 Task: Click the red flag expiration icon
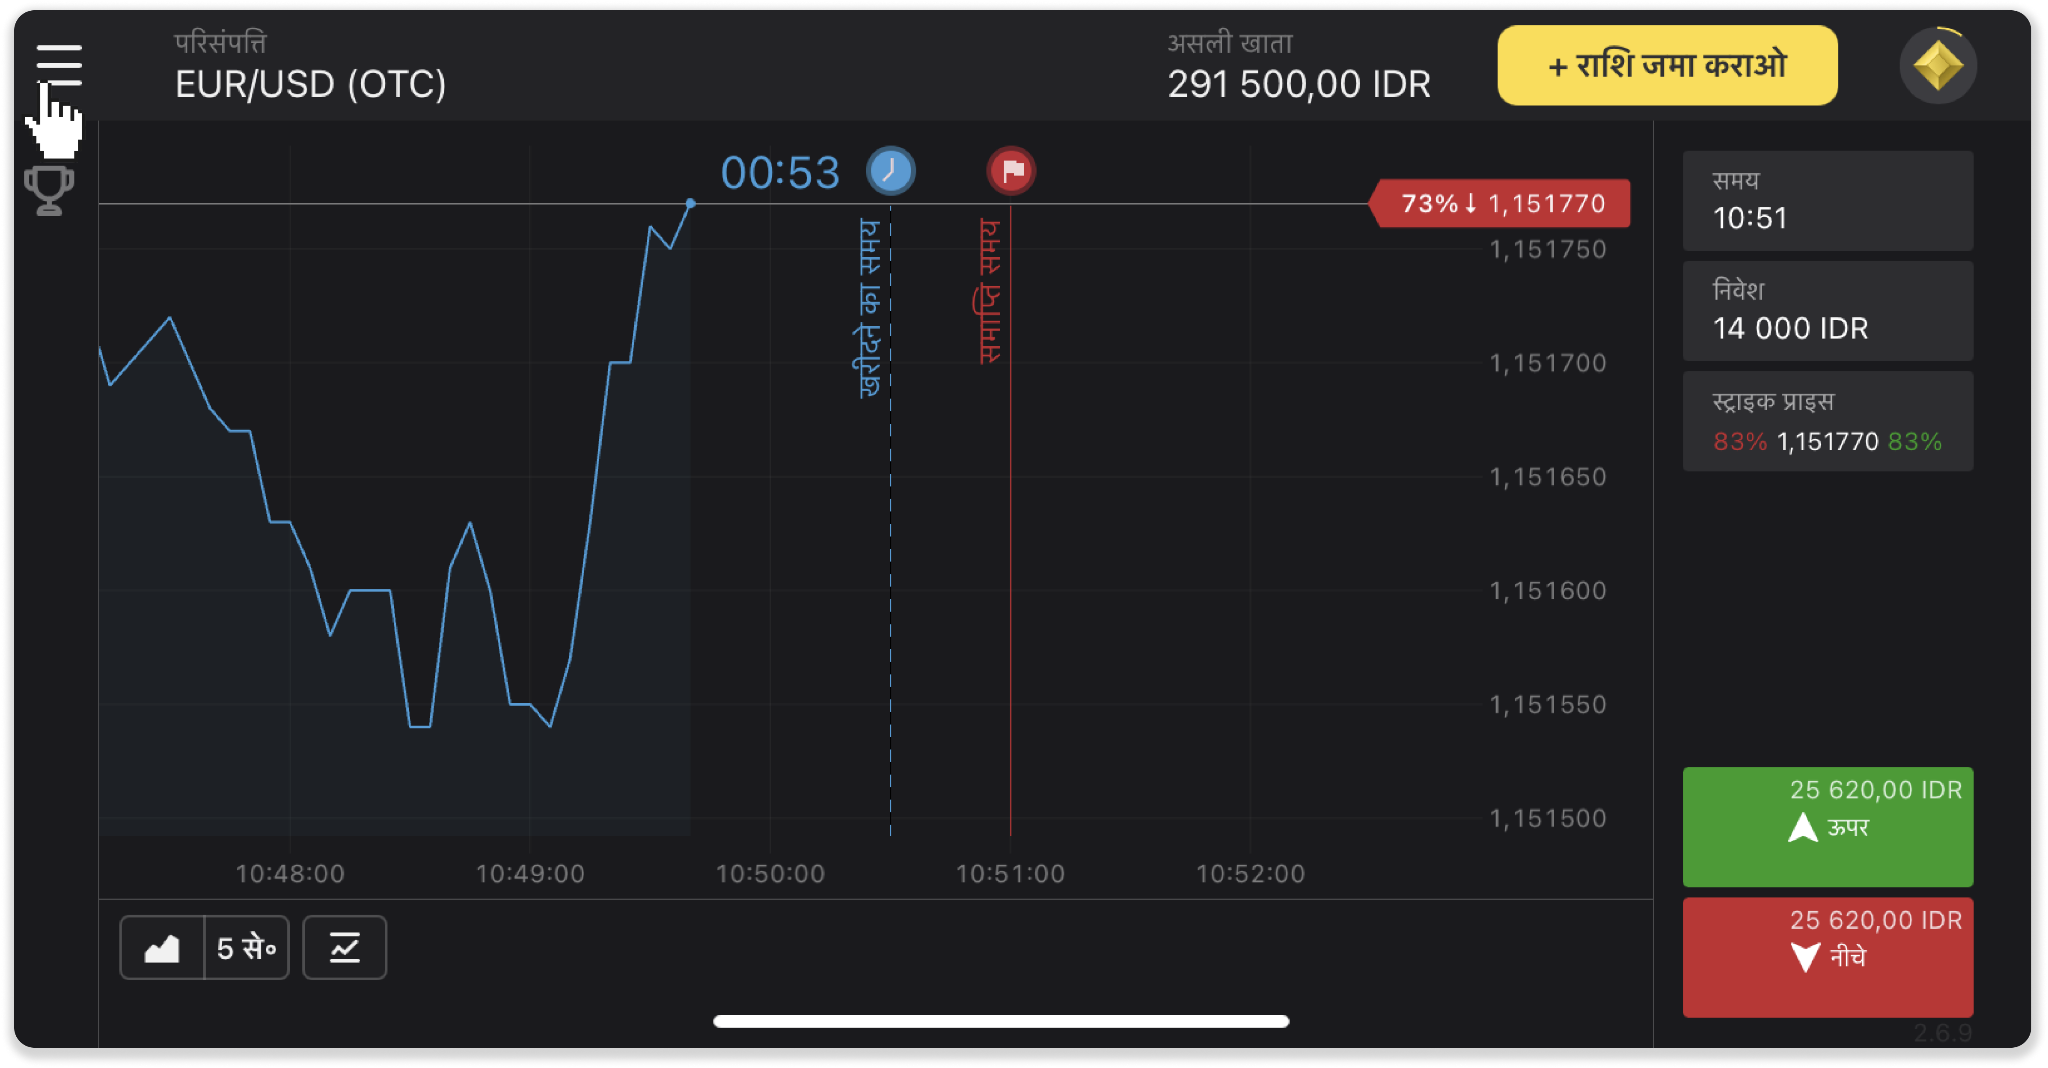[x=1011, y=171]
